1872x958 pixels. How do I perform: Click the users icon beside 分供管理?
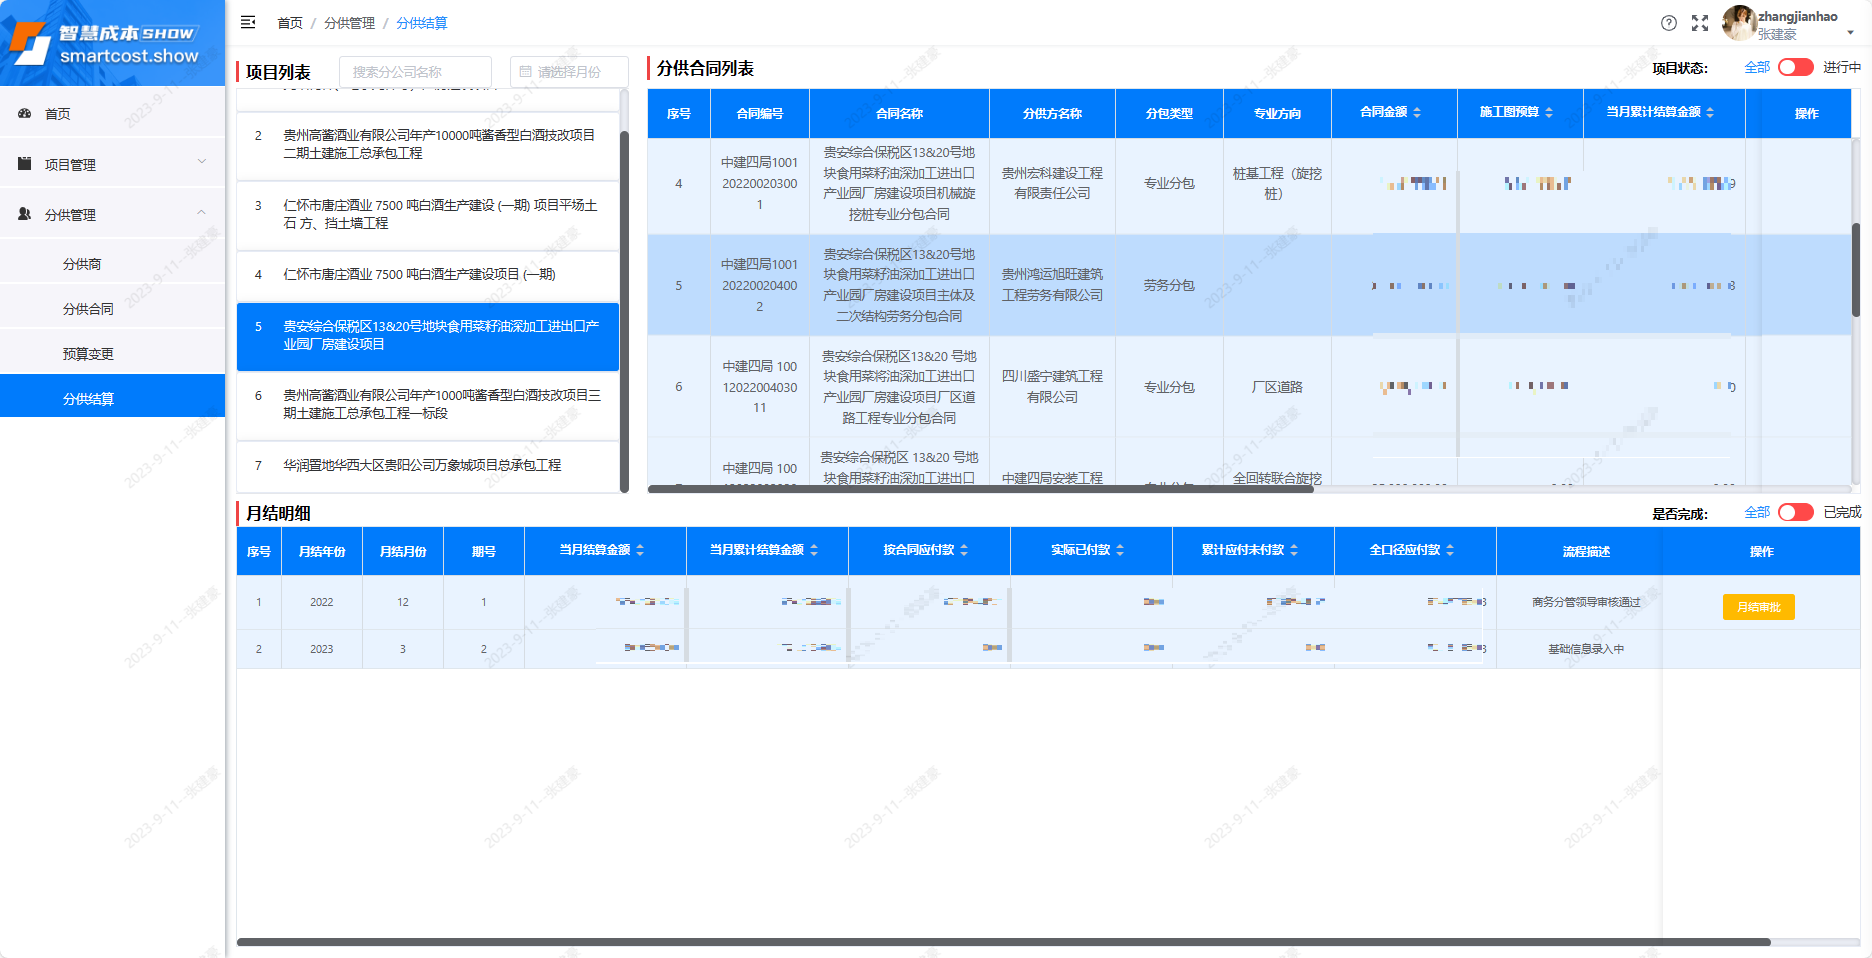[x=25, y=213]
